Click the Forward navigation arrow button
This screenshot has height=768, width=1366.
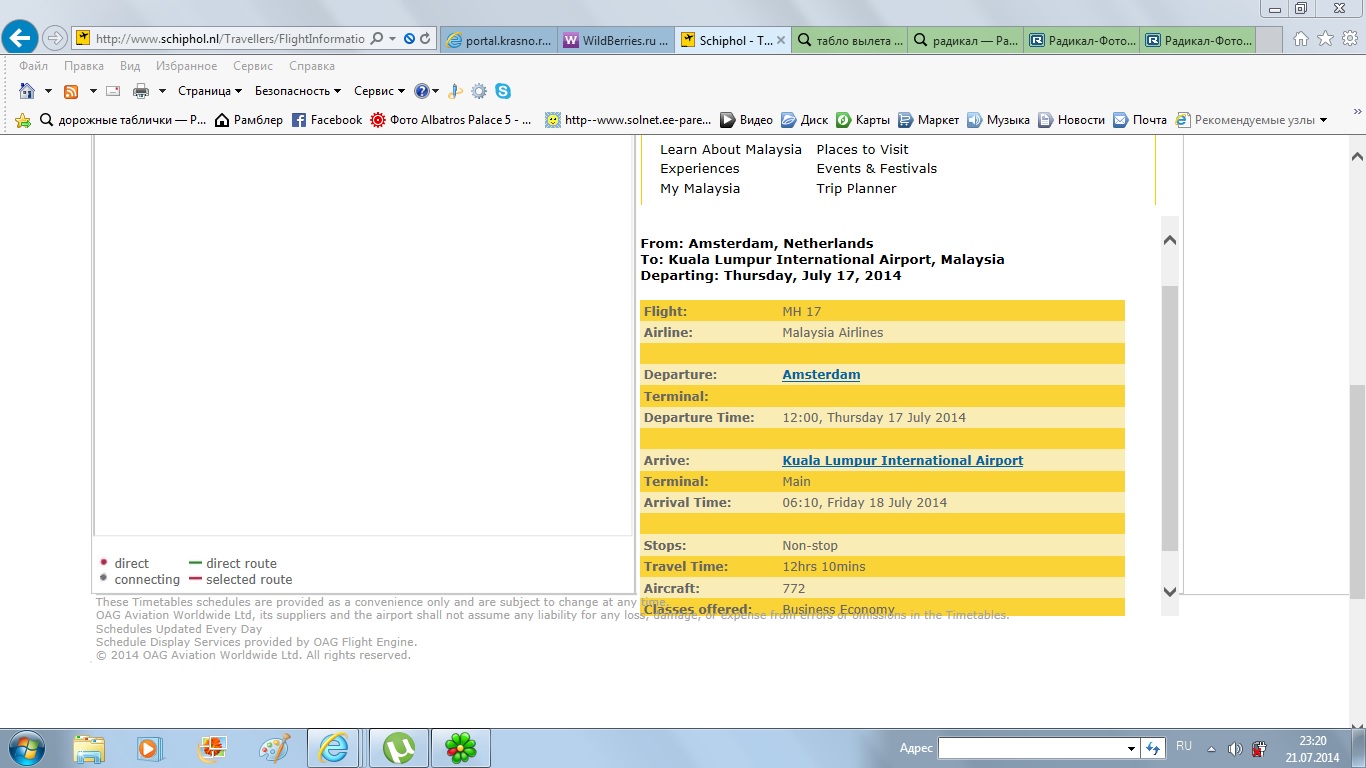55,39
